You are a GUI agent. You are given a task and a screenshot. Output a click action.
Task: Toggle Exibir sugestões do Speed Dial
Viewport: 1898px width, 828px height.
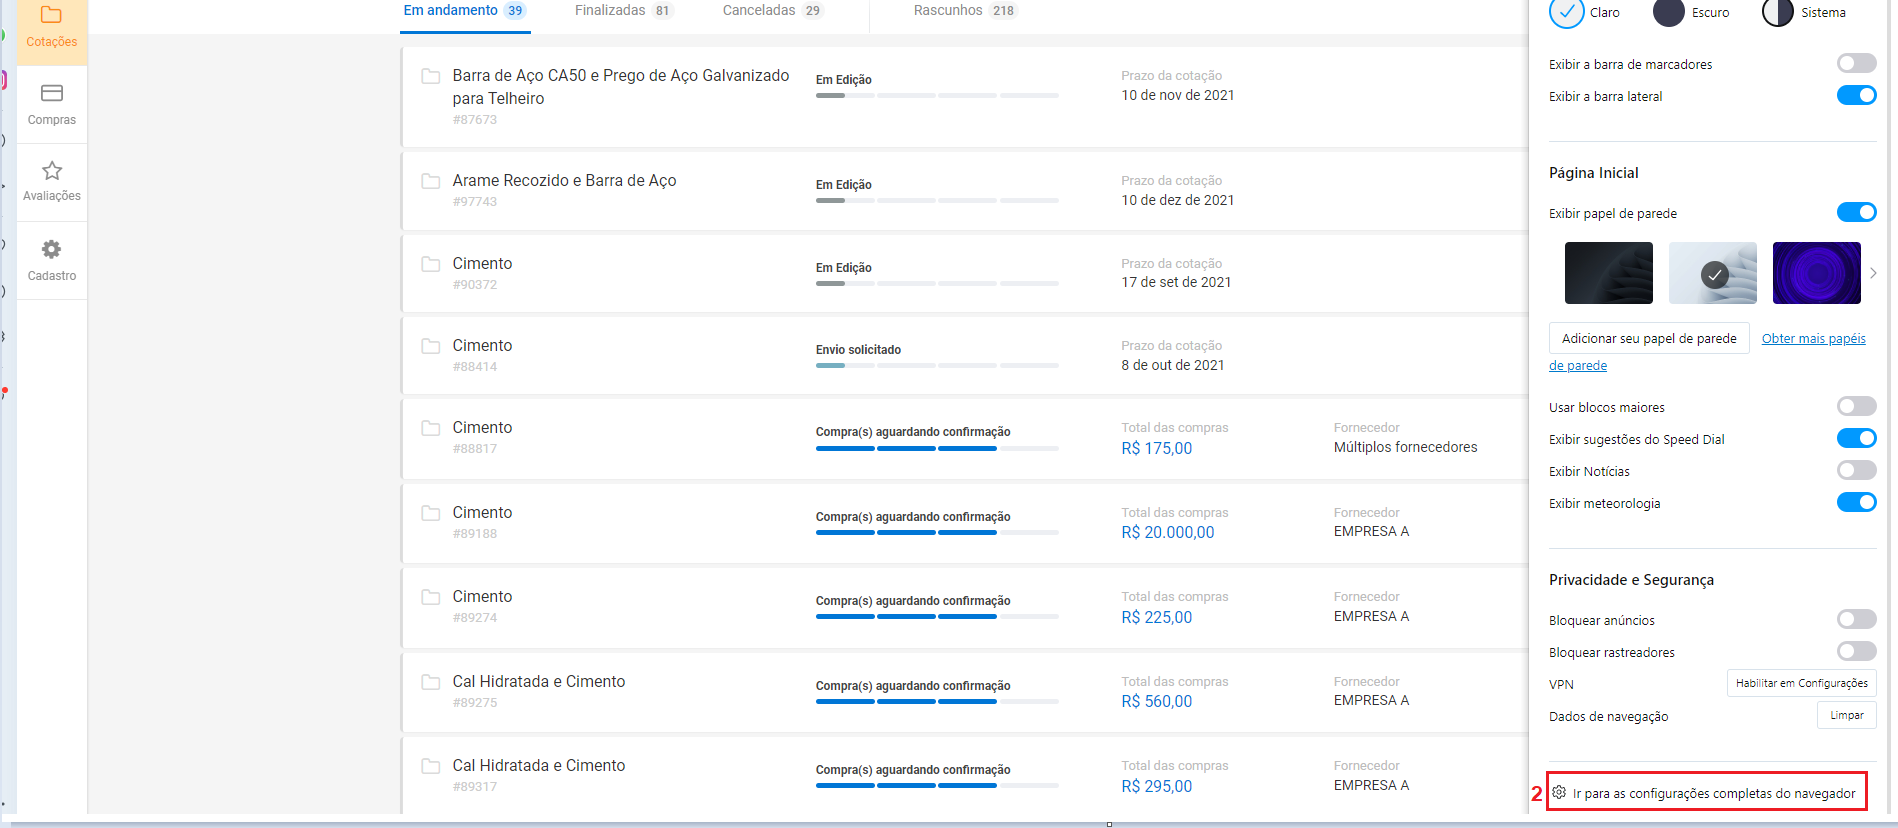pos(1856,439)
